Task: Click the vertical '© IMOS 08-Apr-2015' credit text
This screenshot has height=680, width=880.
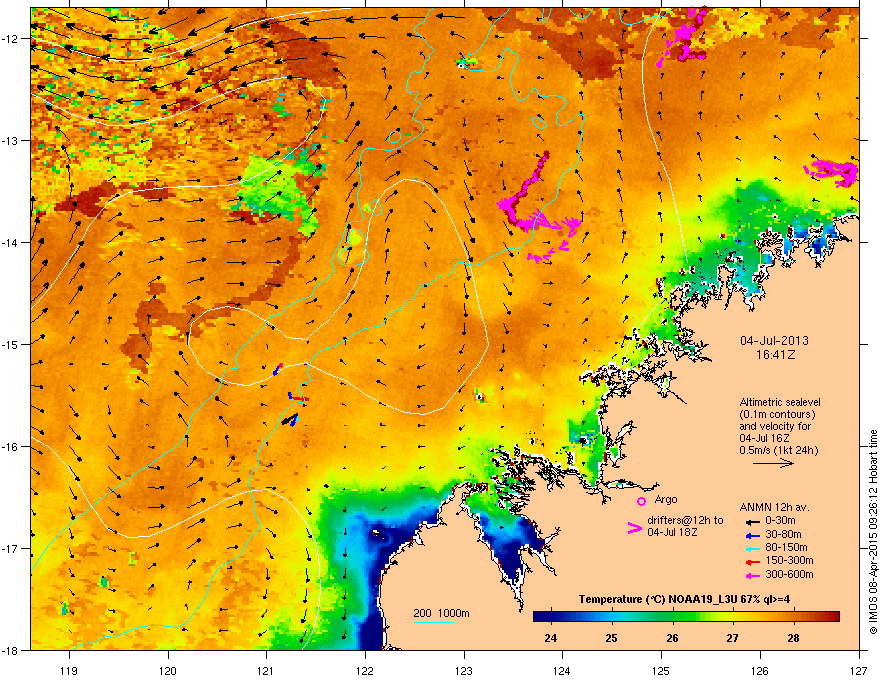Action: click(x=873, y=532)
